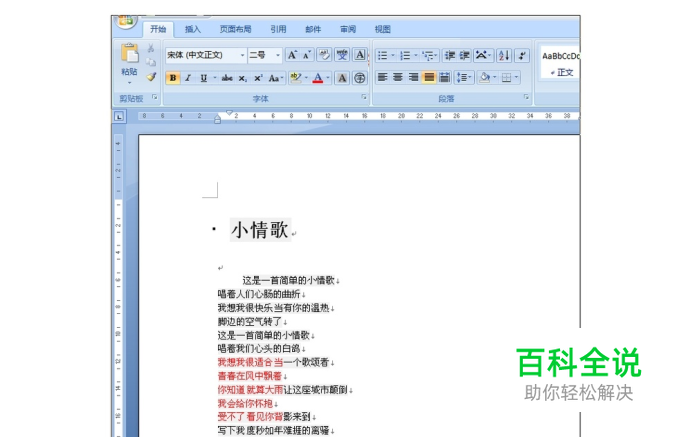The height and width of the screenshot is (437, 692).
Task: Click the Enclose Characters circle icon
Action: pos(360,78)
